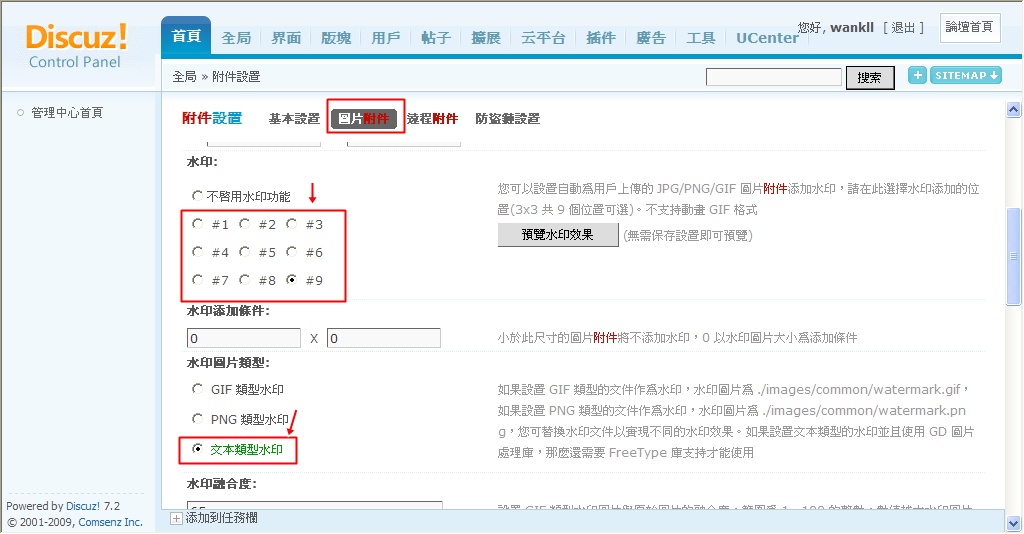Click the 搜索 search button

(x=869, y=78)
